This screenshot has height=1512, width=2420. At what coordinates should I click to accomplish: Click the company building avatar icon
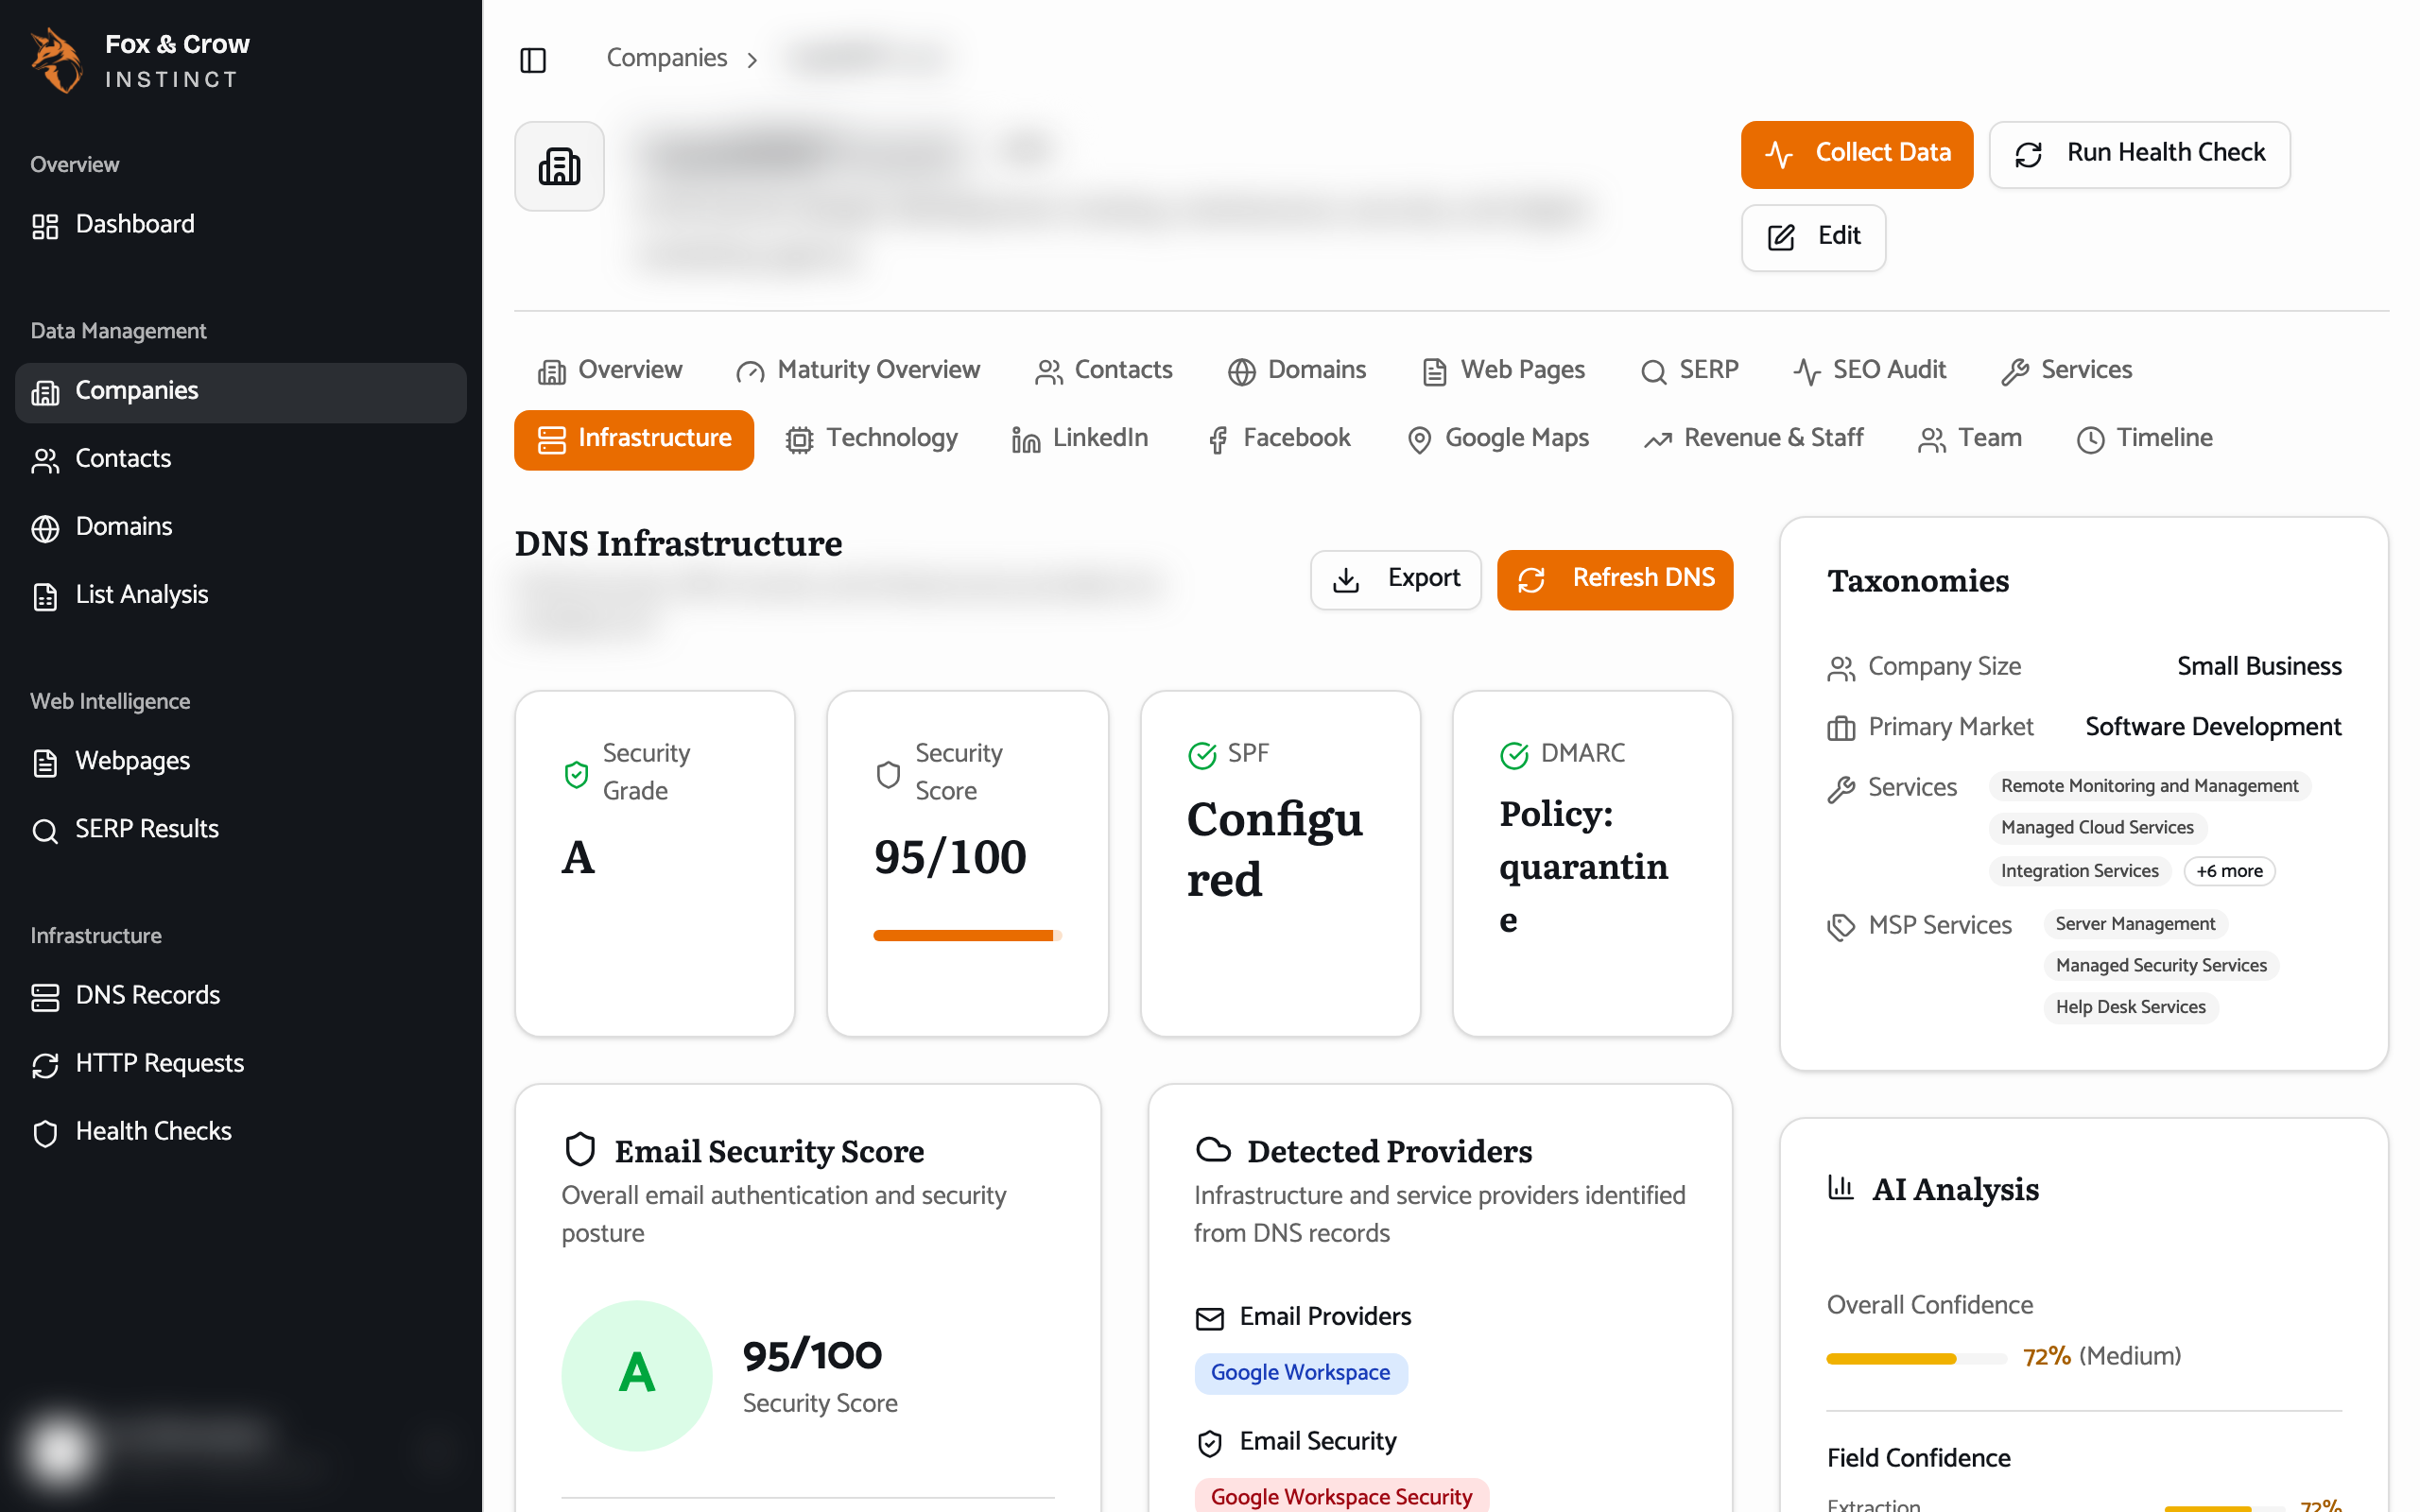coord(559,166)
